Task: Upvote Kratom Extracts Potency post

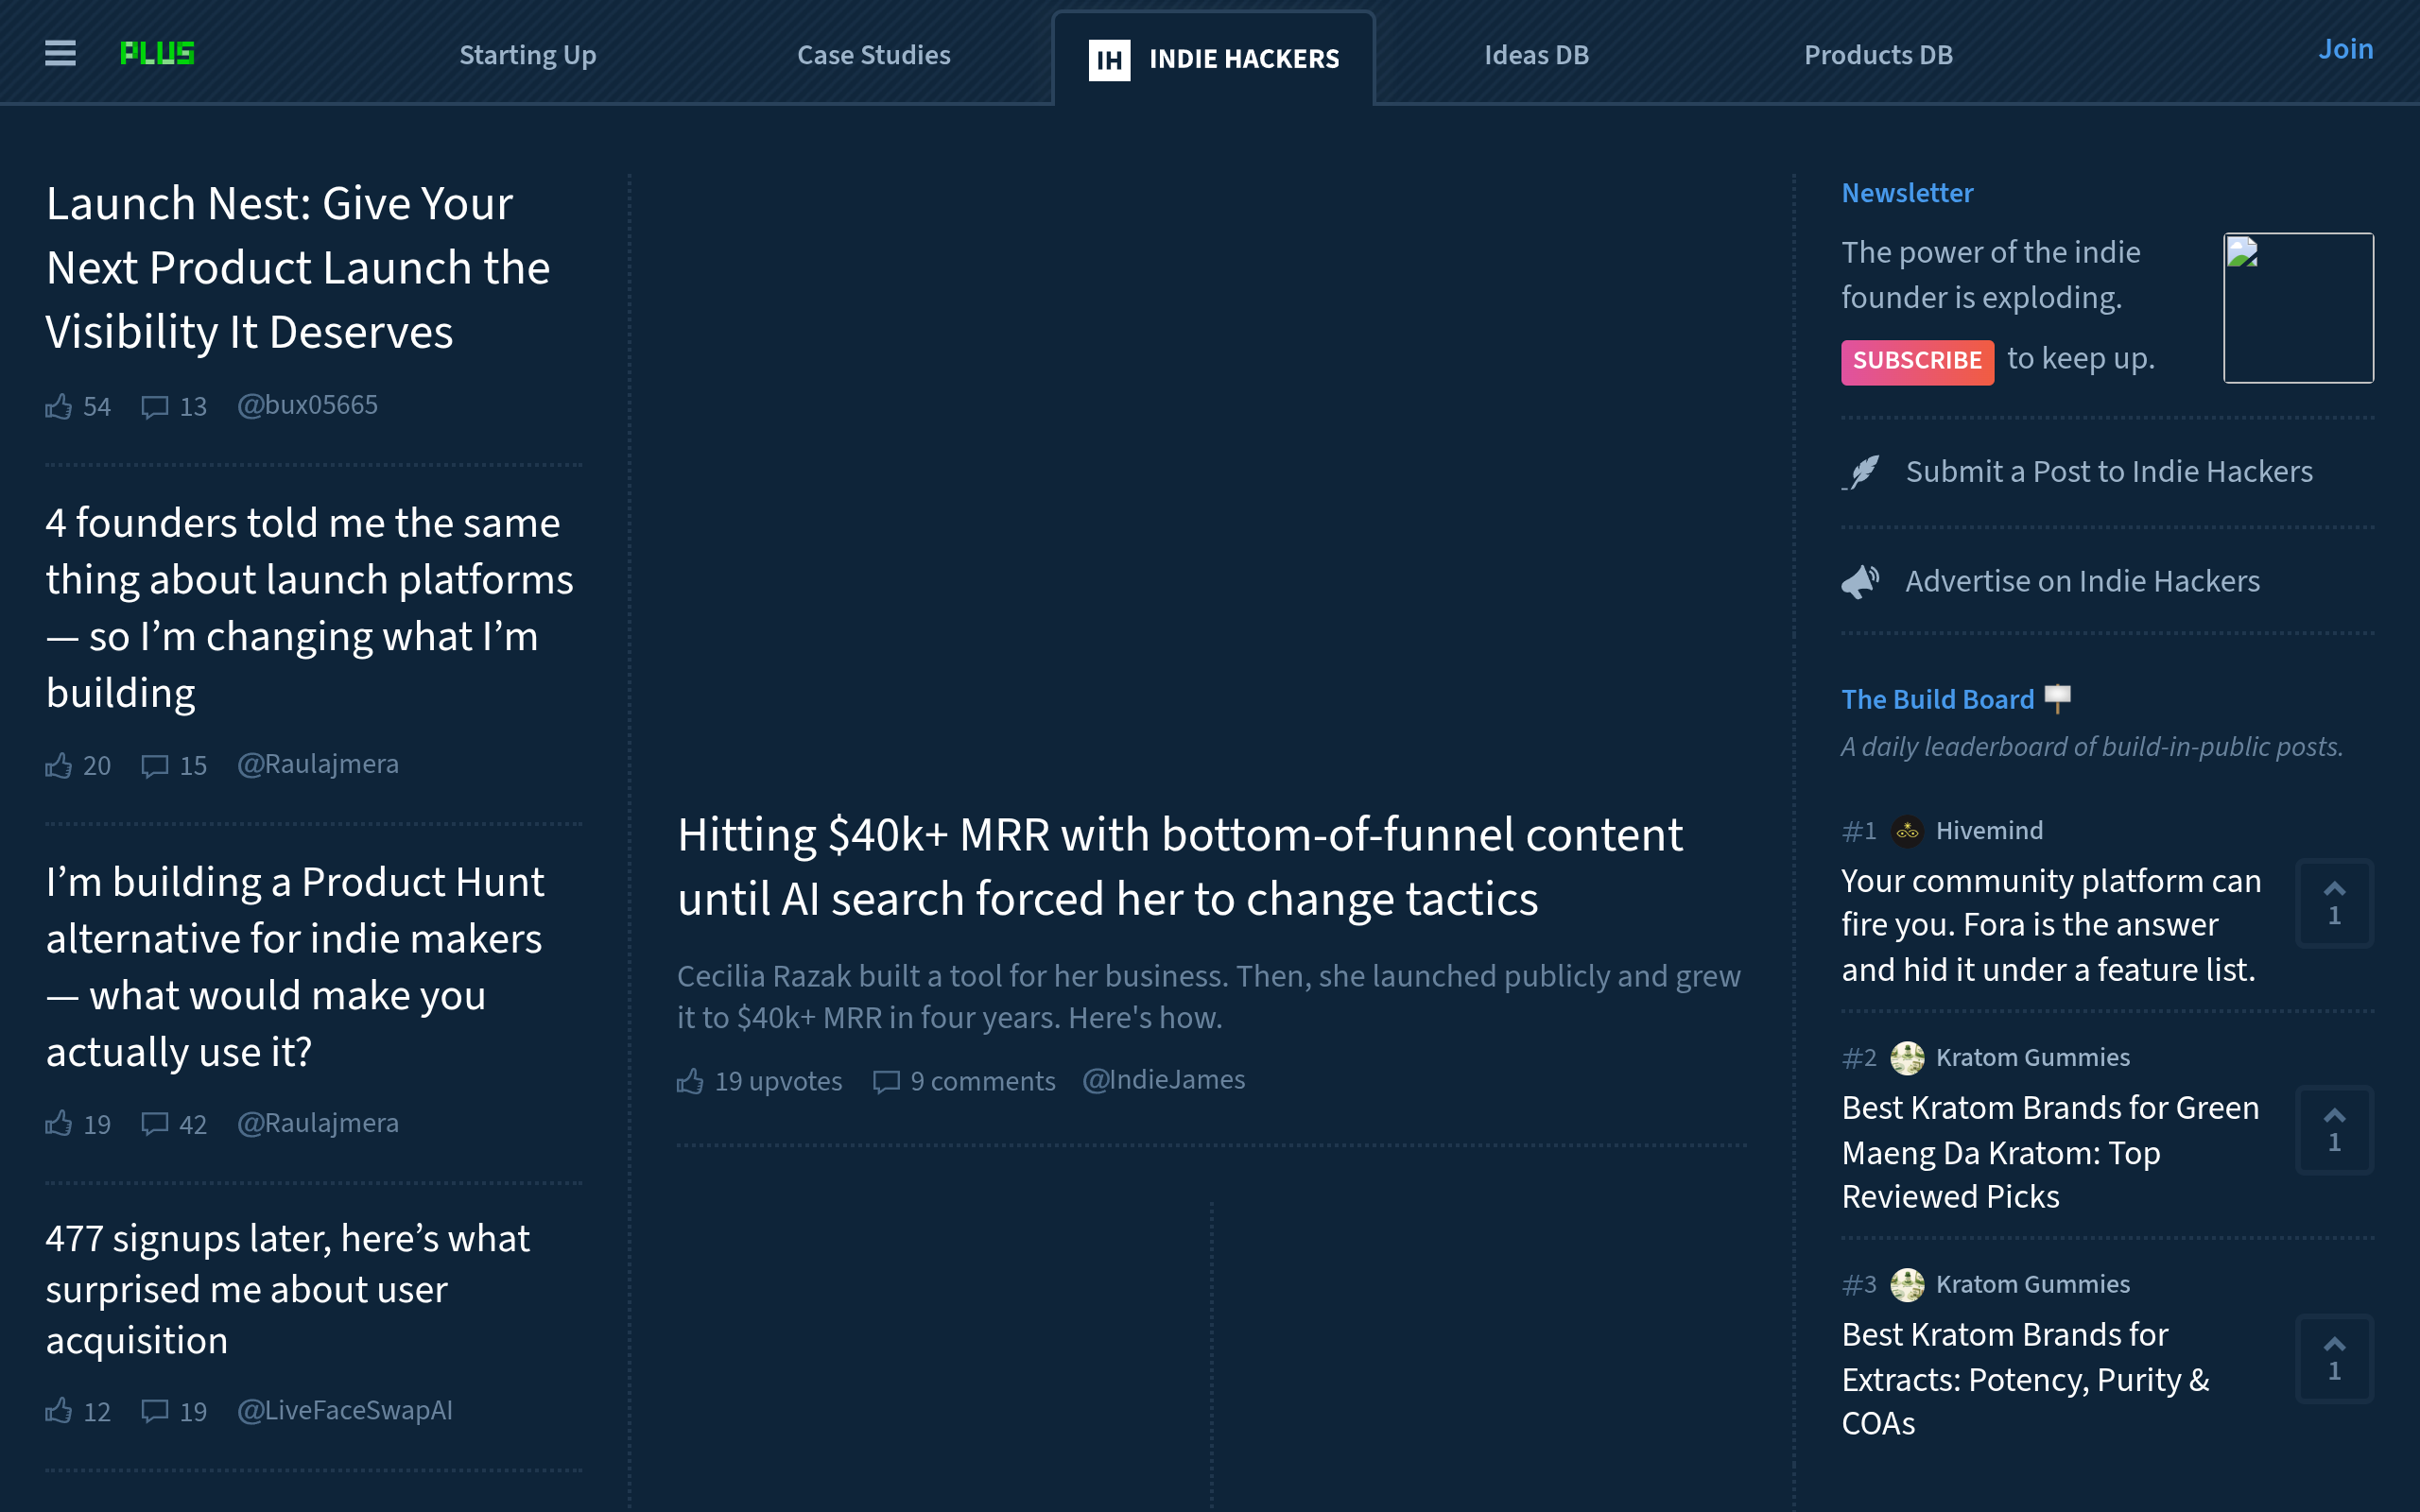Action: 2334,1358
